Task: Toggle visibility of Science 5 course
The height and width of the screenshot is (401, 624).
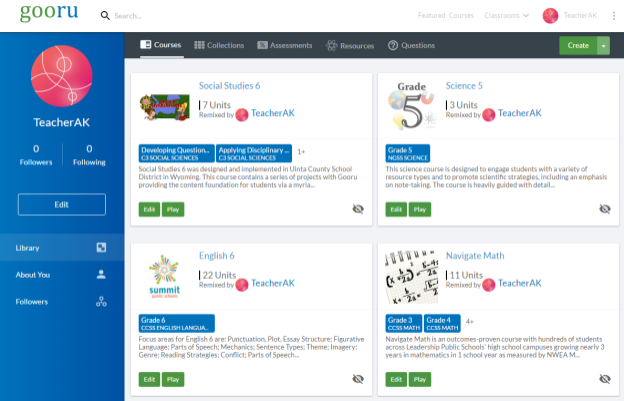Action: tap(605, 209)
